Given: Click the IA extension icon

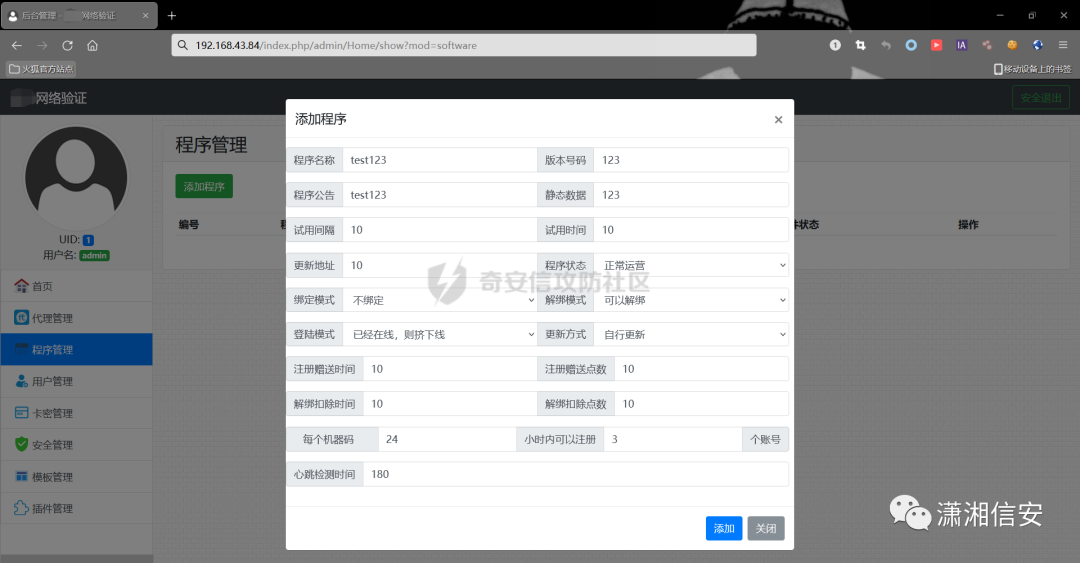Looking at the screenshot, I should coord(962,45).
